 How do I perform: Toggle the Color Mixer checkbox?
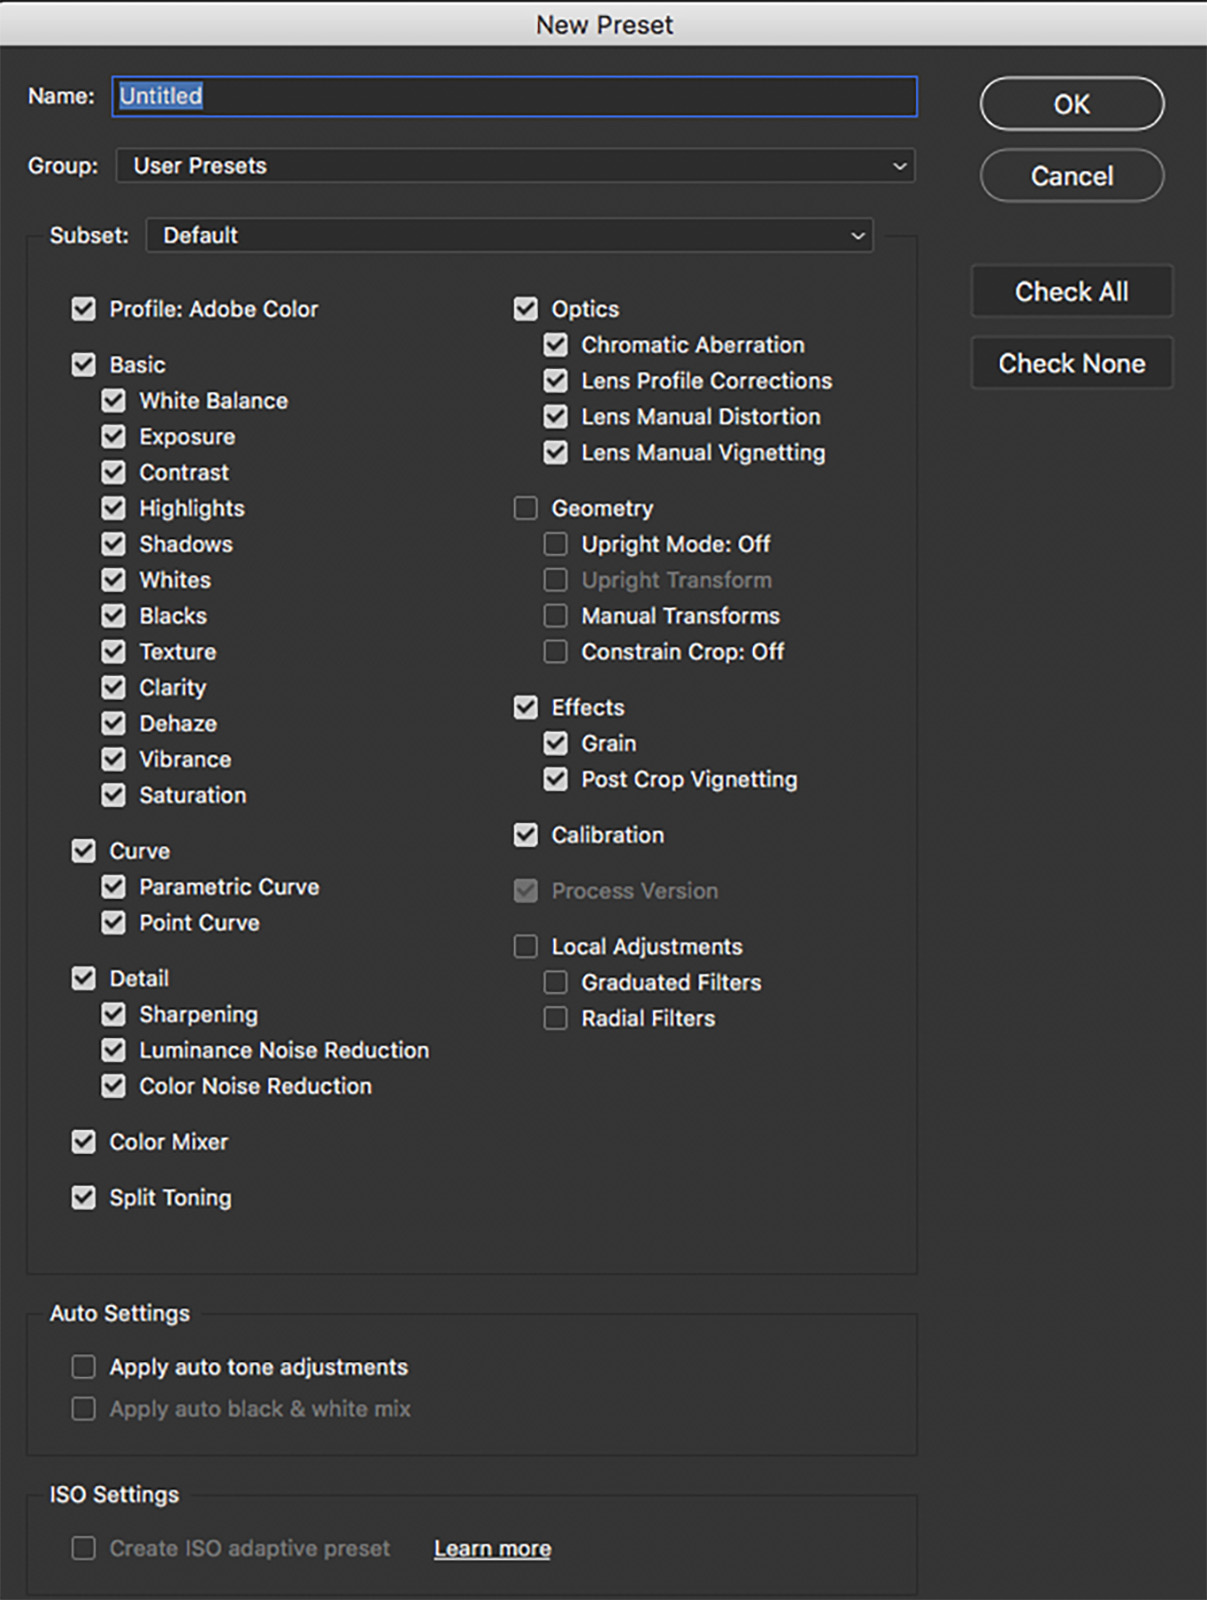[84, 1142]
